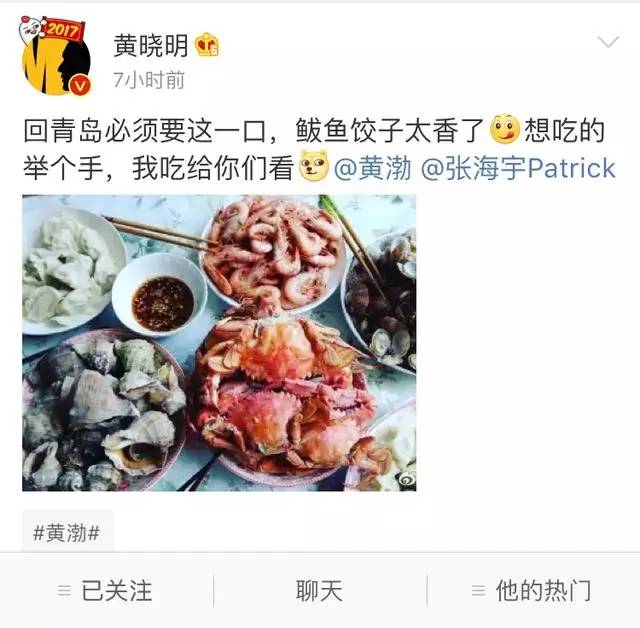The height and width of the screenshot is (628, 640).
Task: Tap the 7小时前 timestamp
Action: tap(149, 80)
